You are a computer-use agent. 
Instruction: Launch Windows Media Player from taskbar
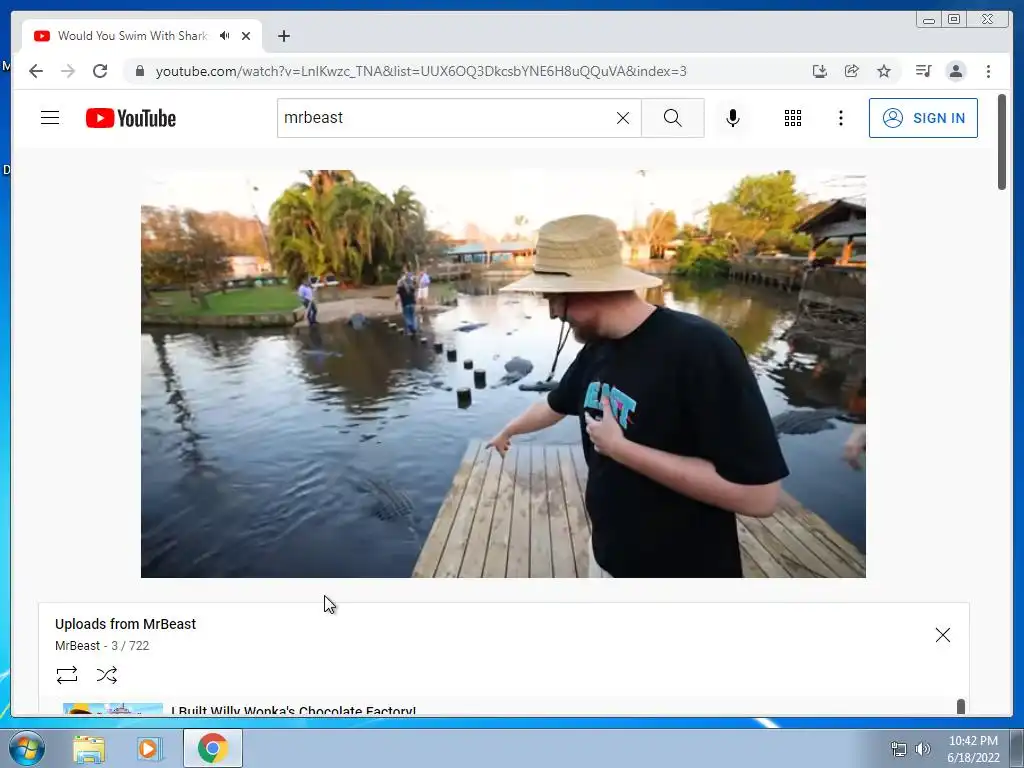click(150, 749)
